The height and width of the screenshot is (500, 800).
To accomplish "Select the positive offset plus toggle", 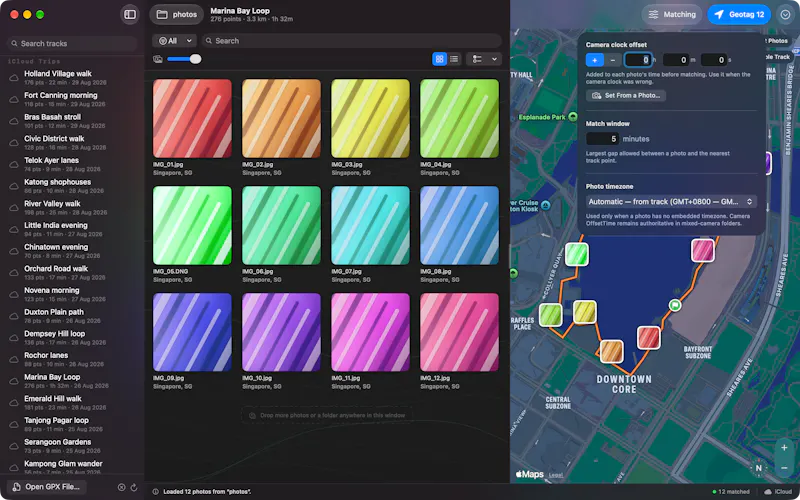I will tap(594, 60).
